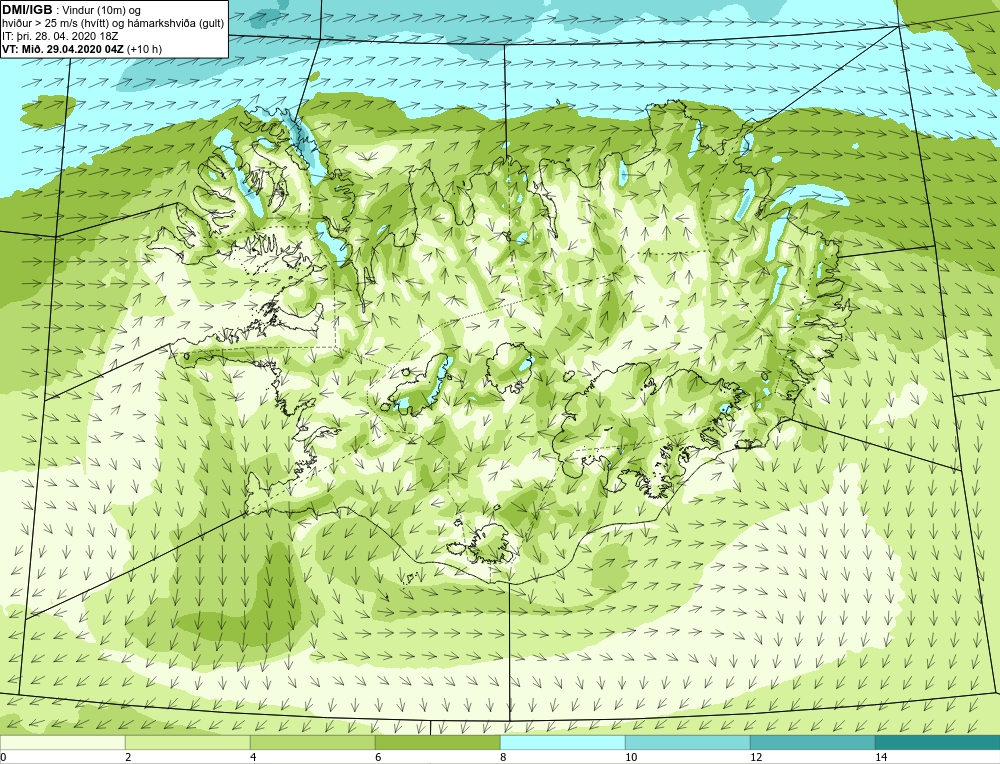1000x764 pixels.
Task: Select the 10–12 m/s cyan swatch
Action: pyautogui.click(x=688, y=742)
